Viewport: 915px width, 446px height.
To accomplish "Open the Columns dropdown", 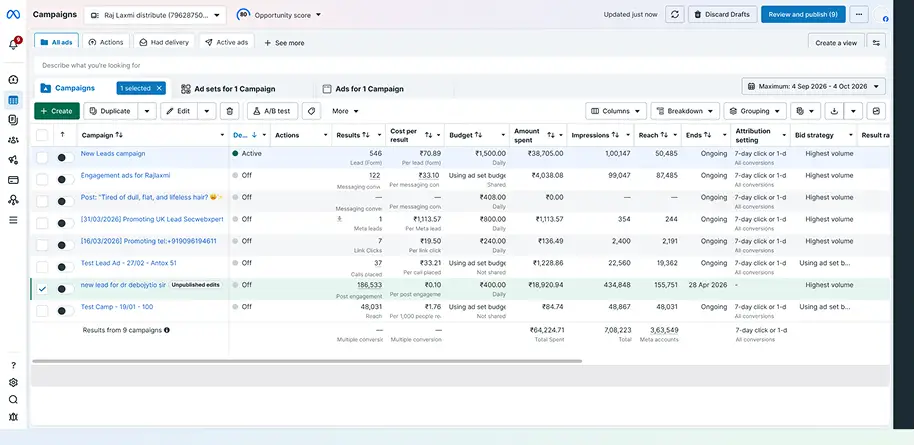I will 616,111.
